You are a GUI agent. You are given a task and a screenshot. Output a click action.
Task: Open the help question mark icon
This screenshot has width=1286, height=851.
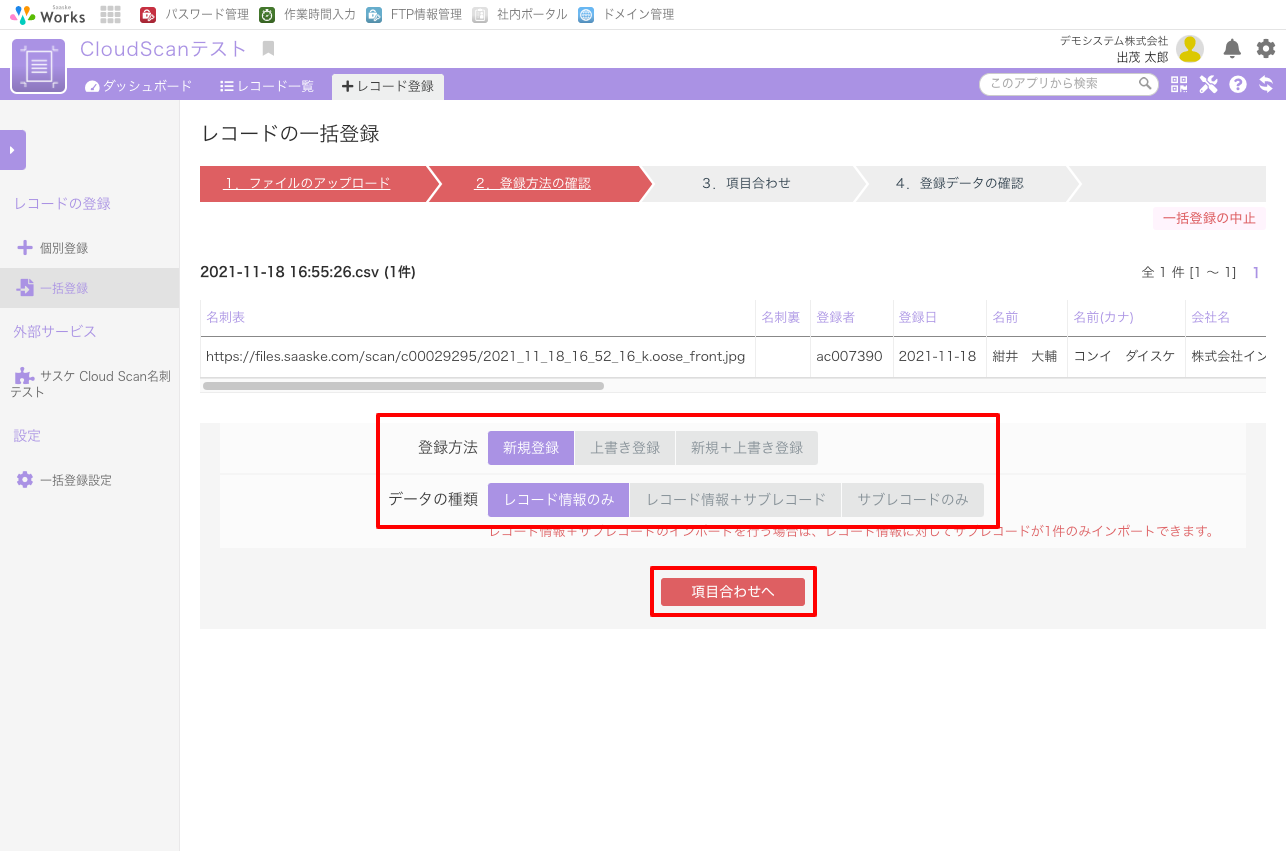(x=1238, y=84)
